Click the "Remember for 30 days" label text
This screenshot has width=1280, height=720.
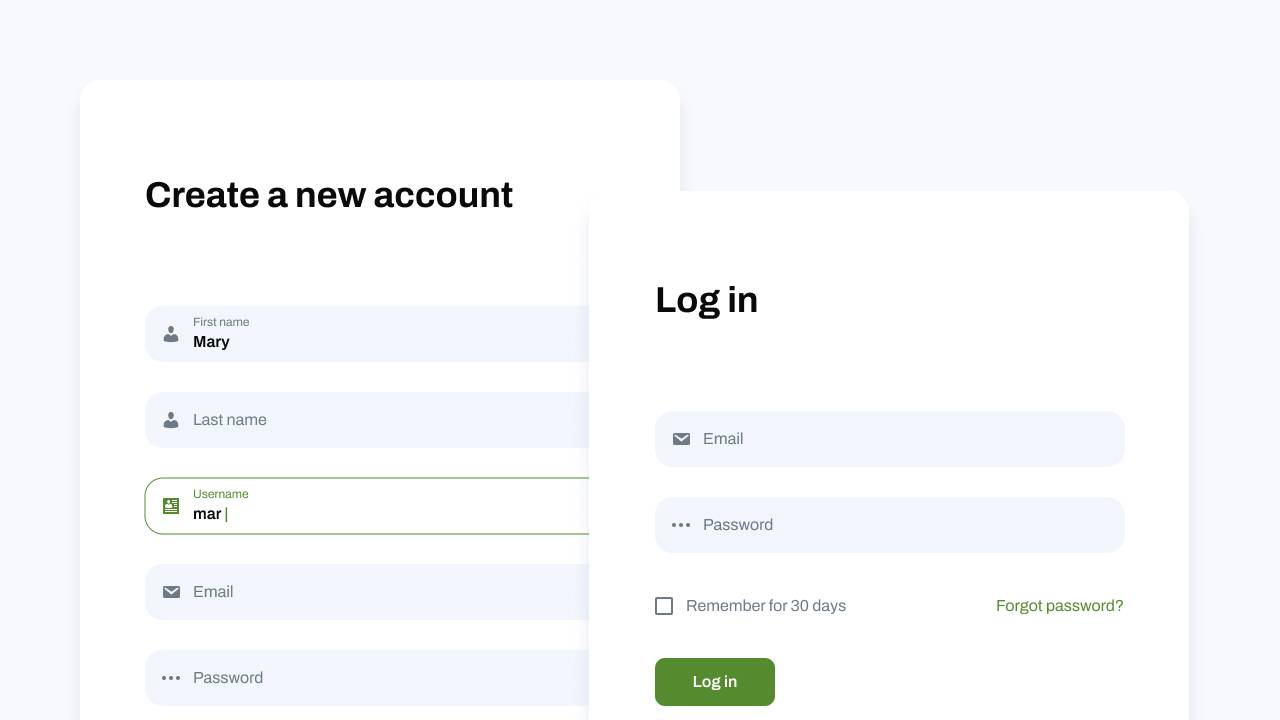[766, 606]
